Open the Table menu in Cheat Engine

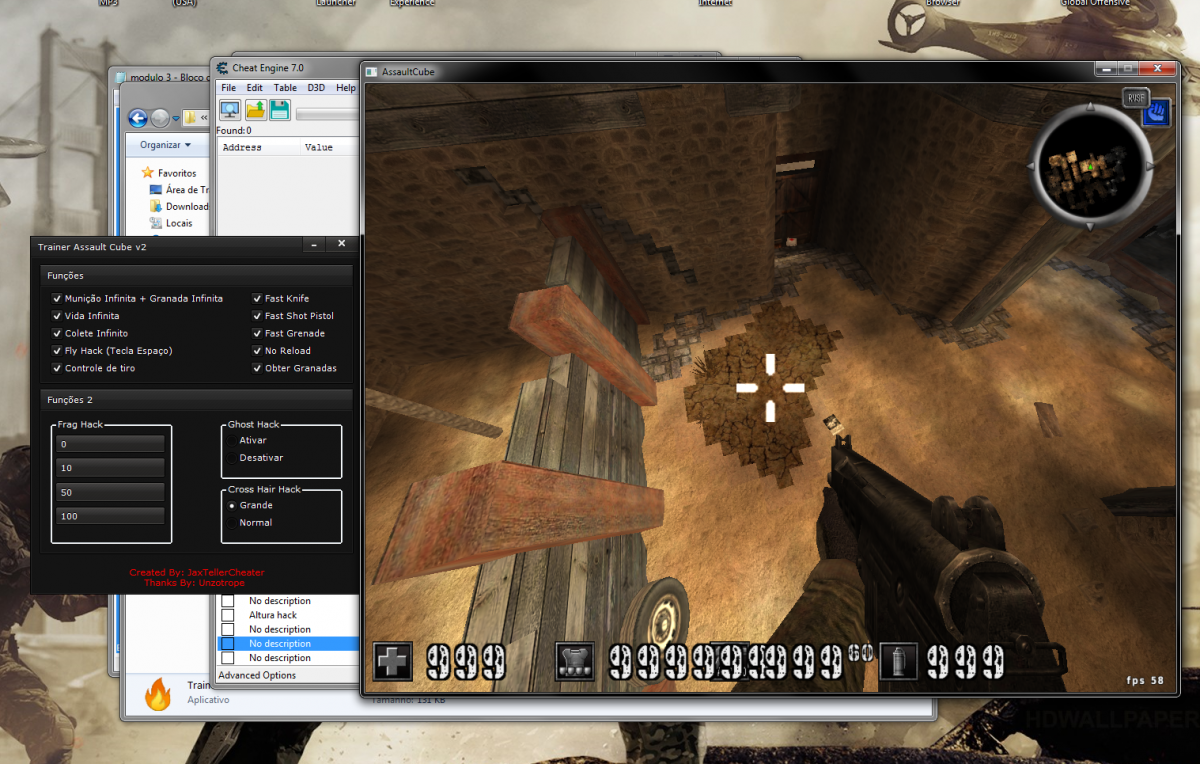[x=285, y=88]
